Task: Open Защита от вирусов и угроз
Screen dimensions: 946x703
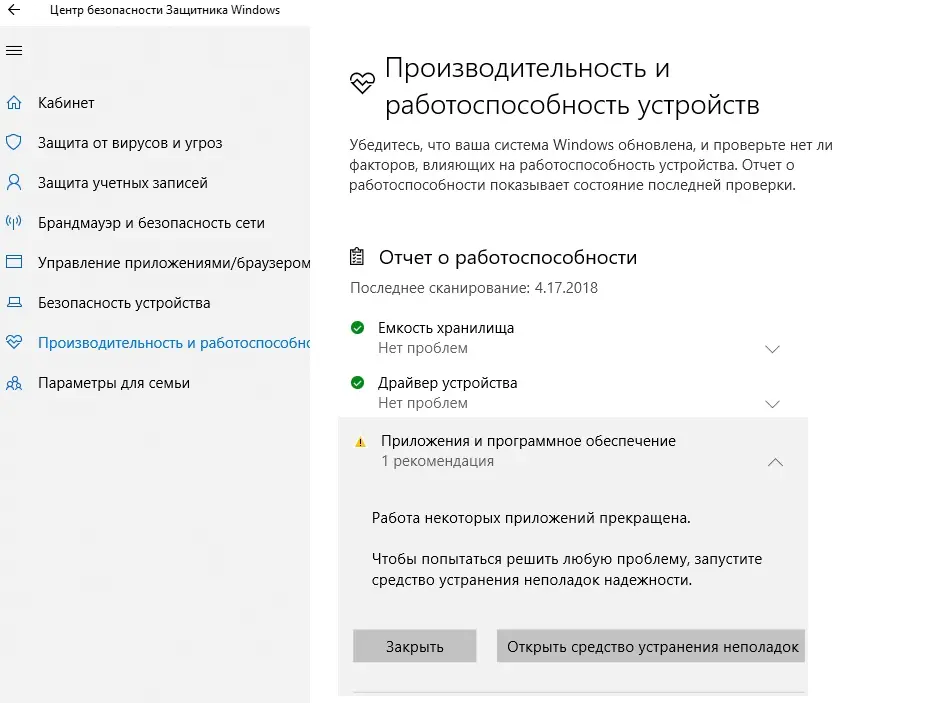Action: click(x=130, y=143)
